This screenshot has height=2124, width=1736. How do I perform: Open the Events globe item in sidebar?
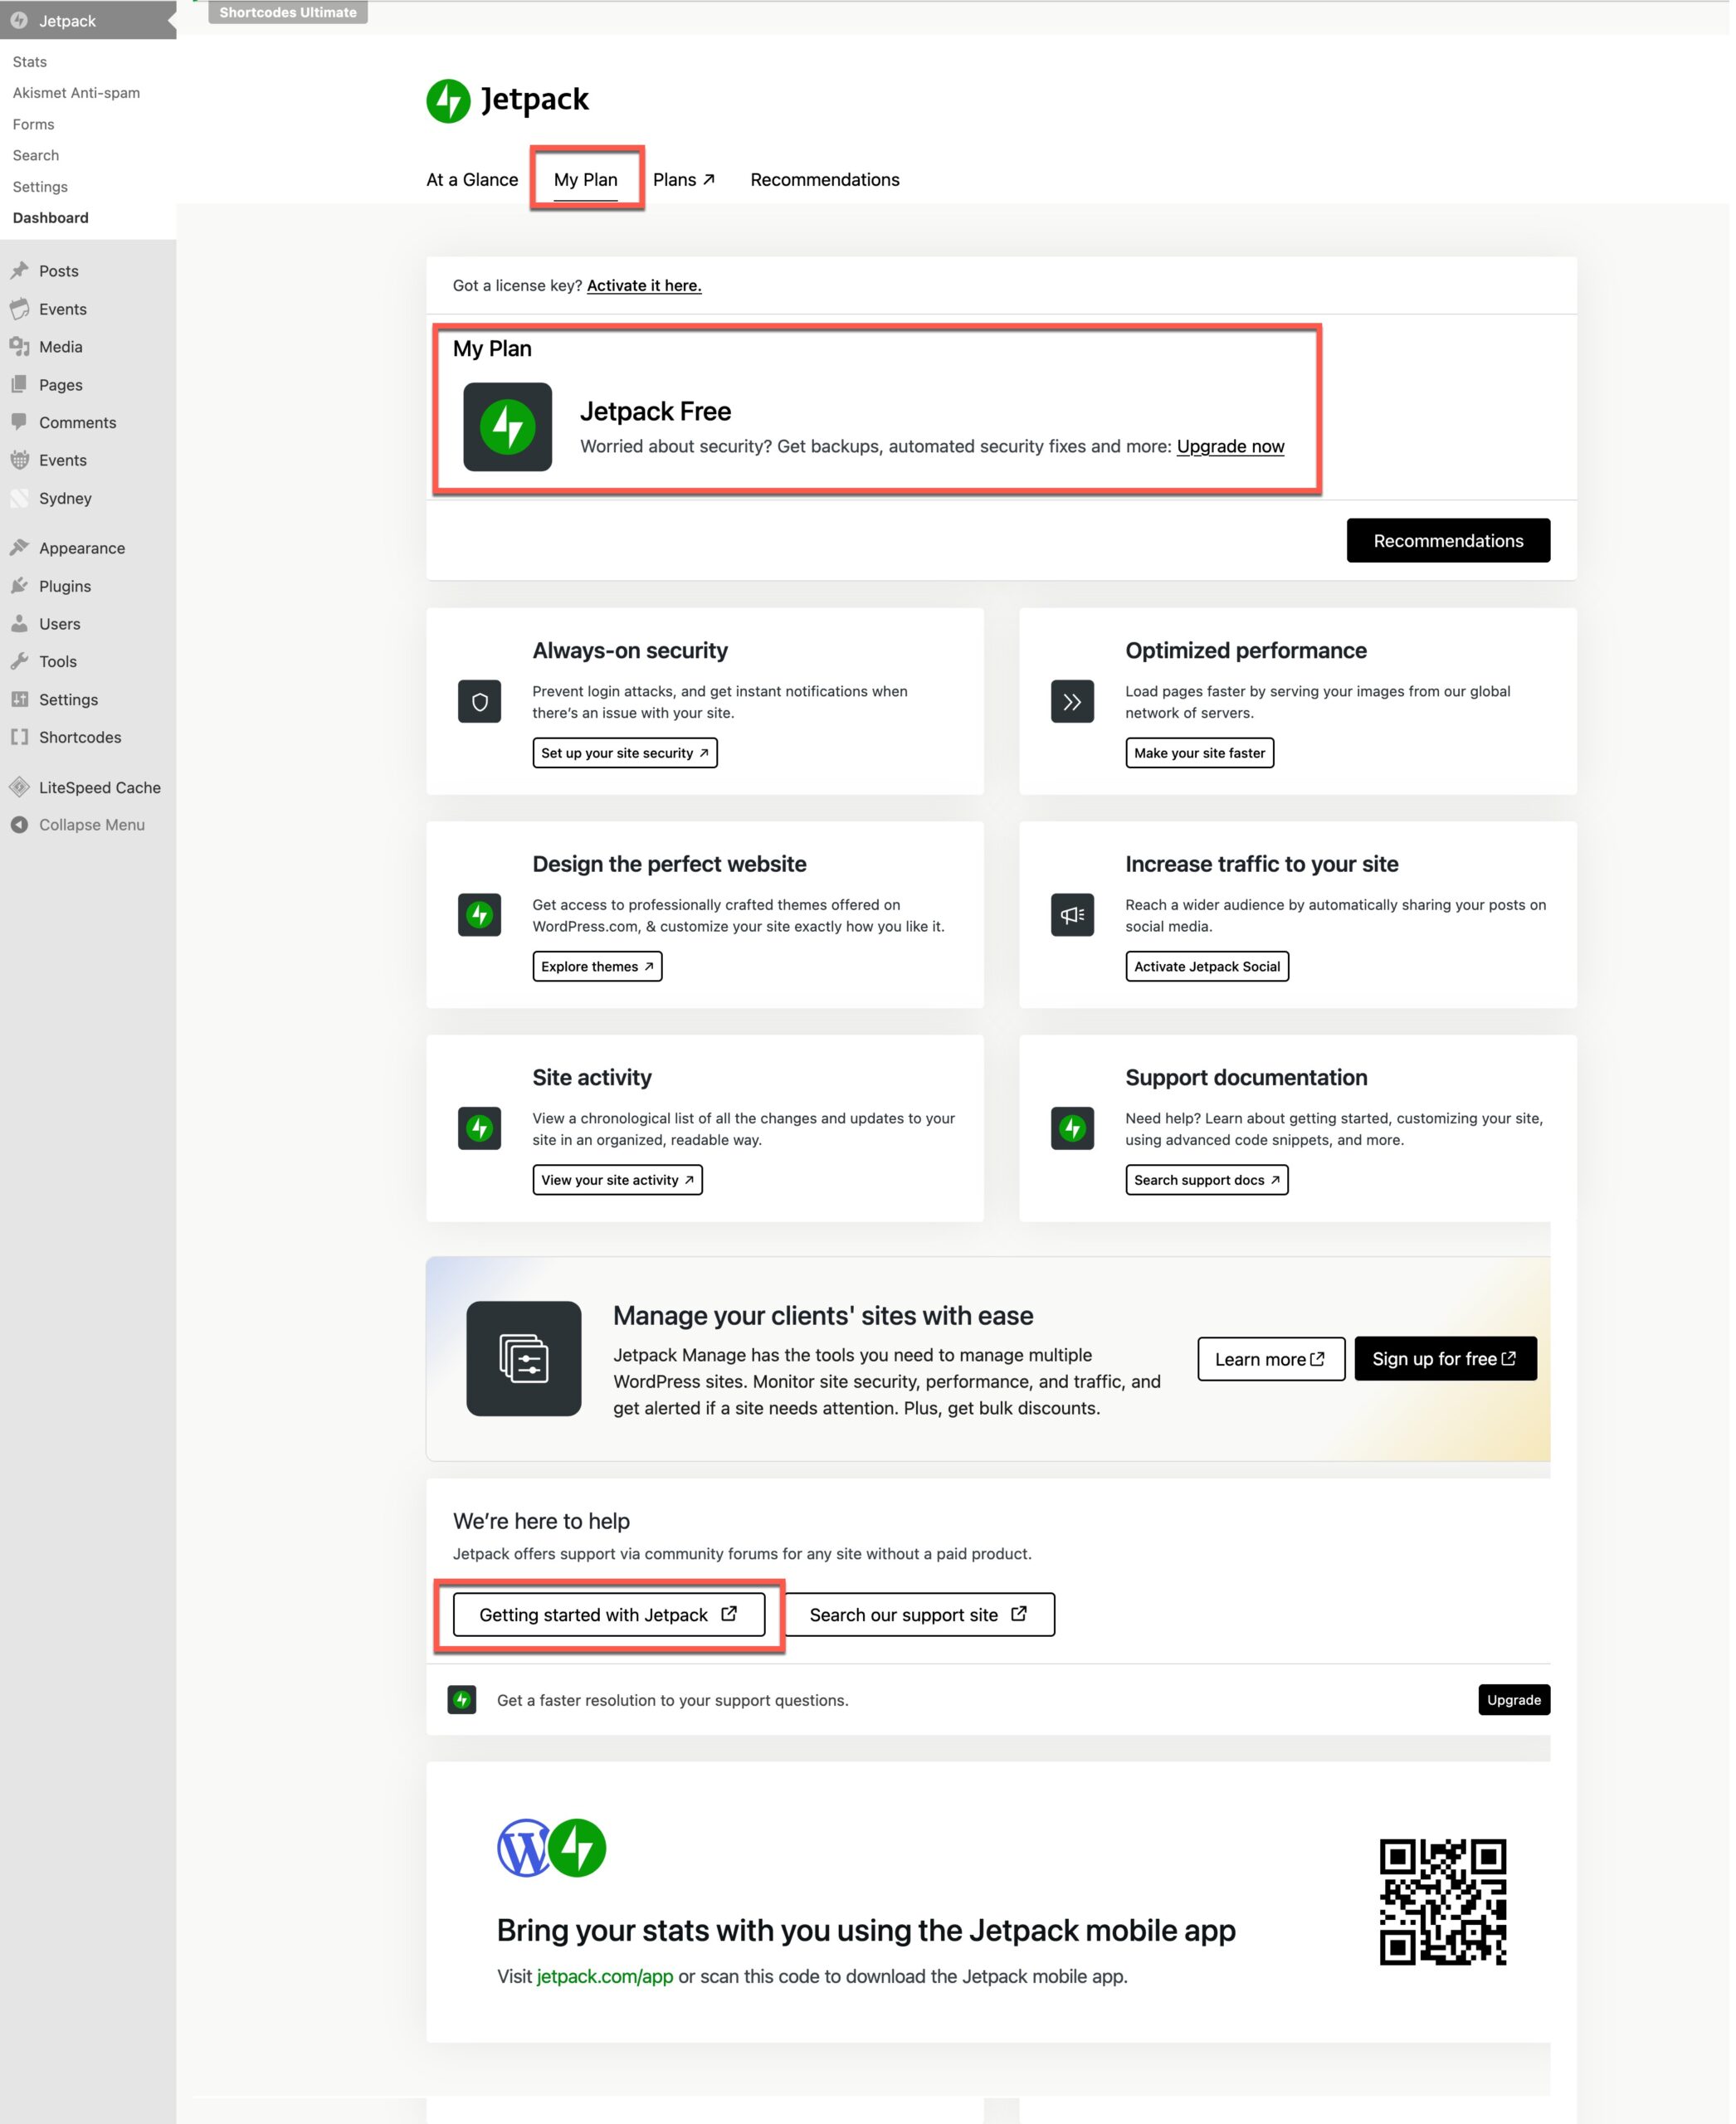63,461
